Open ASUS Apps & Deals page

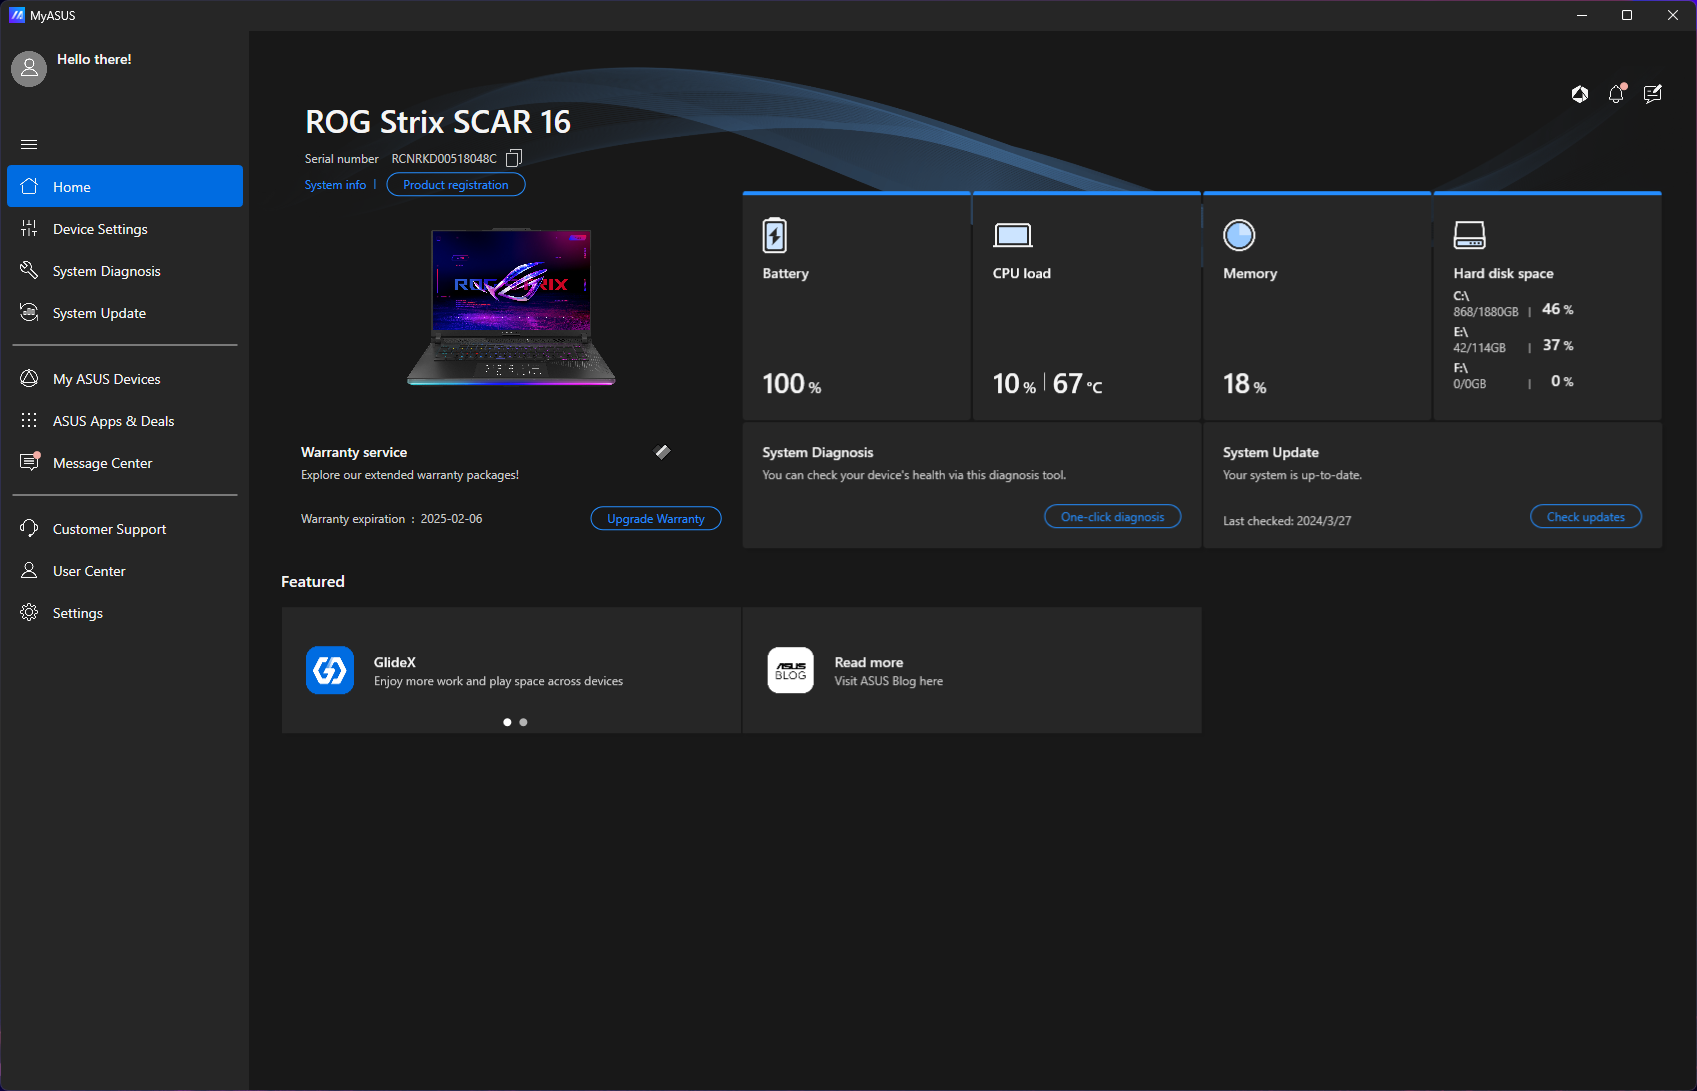(x=125, y=421)
